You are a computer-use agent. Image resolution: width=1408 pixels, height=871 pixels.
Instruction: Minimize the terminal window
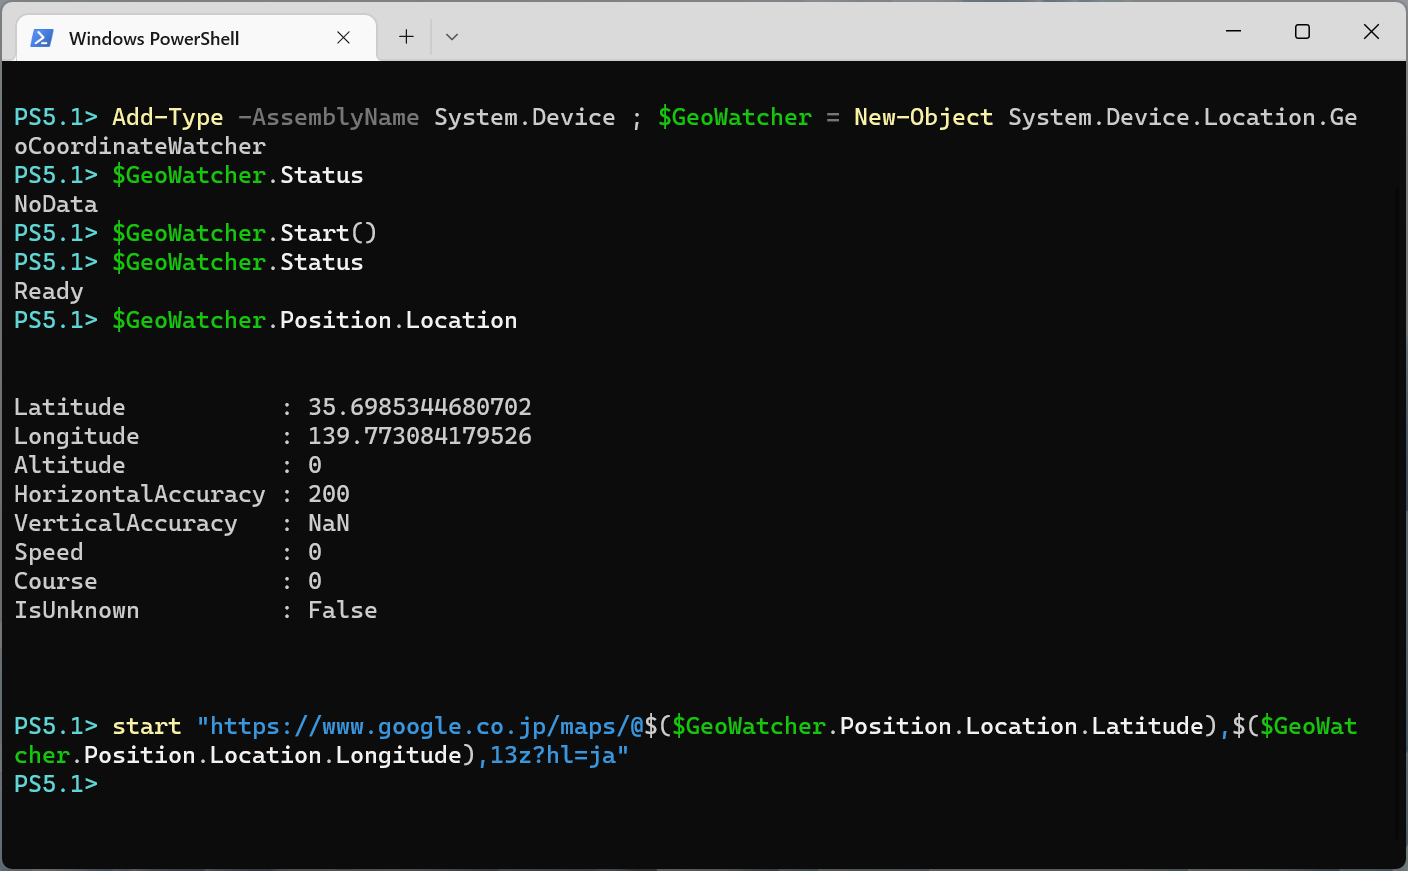click(1233, 32)
